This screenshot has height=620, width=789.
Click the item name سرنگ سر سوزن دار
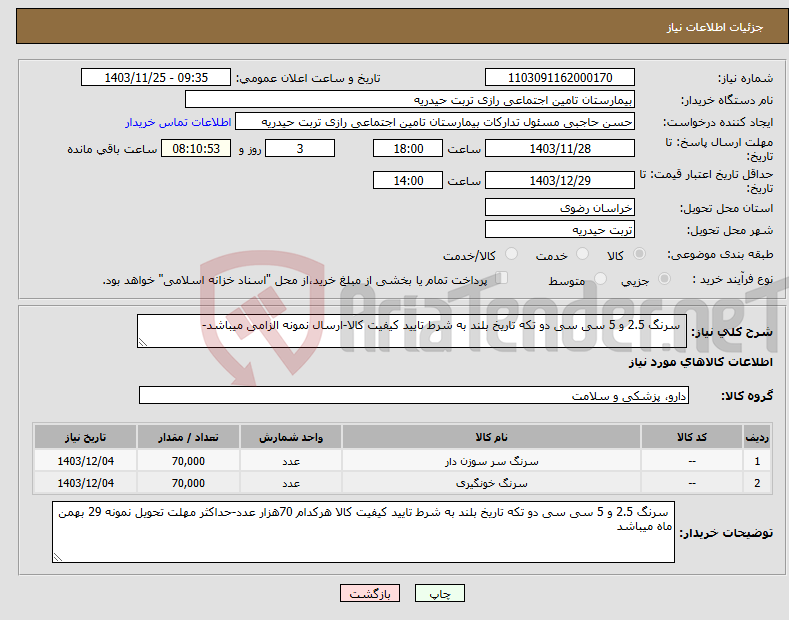pos(491,461)
